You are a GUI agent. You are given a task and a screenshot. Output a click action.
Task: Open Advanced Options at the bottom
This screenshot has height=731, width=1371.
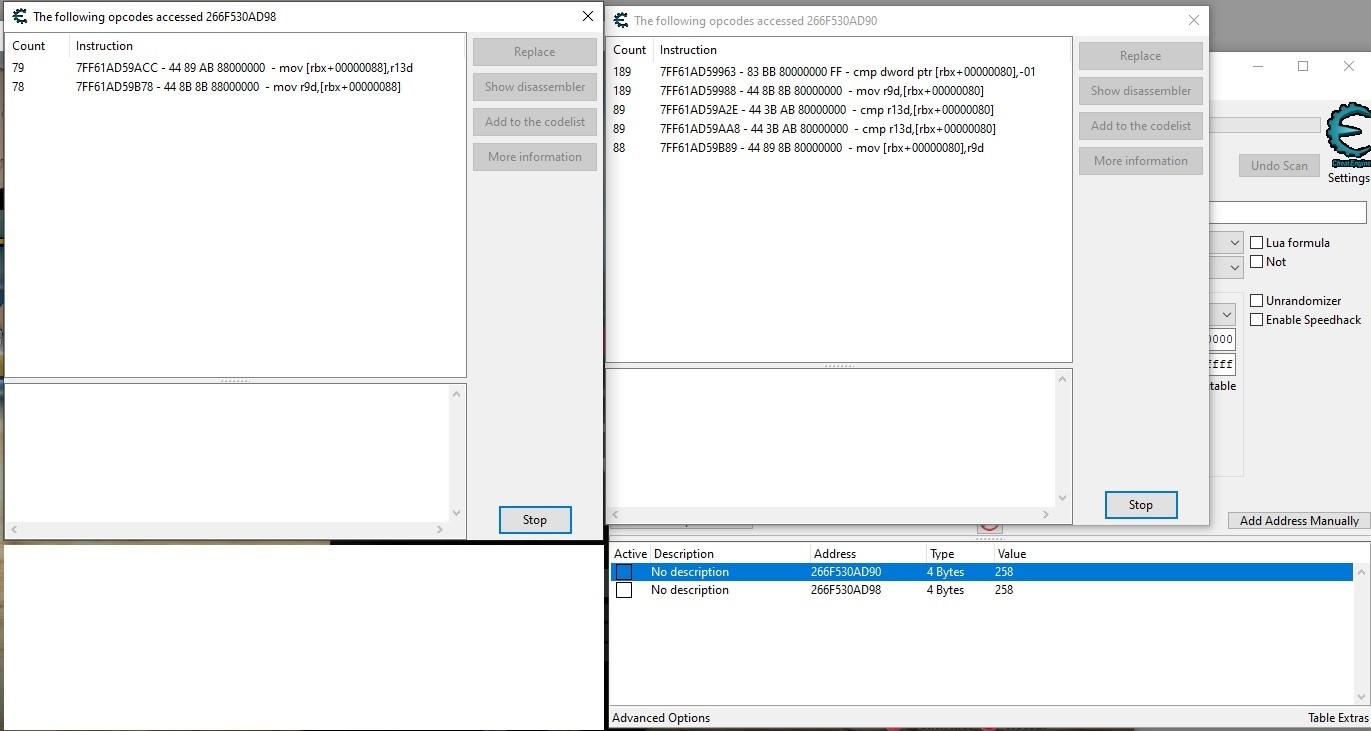(661, 718)
